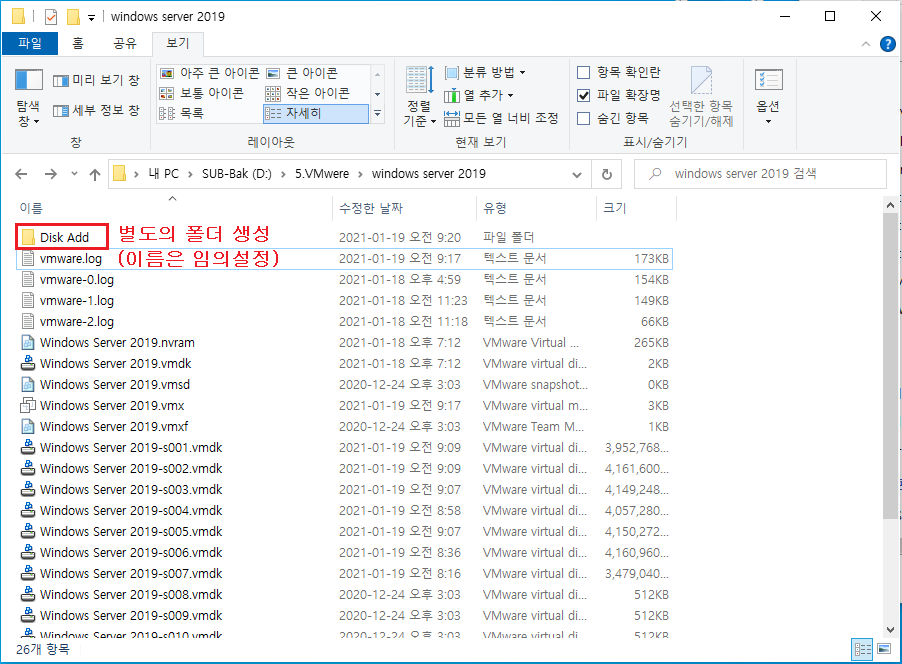Select the Windows Server 2019.vmsd icon

pos(27,384)
